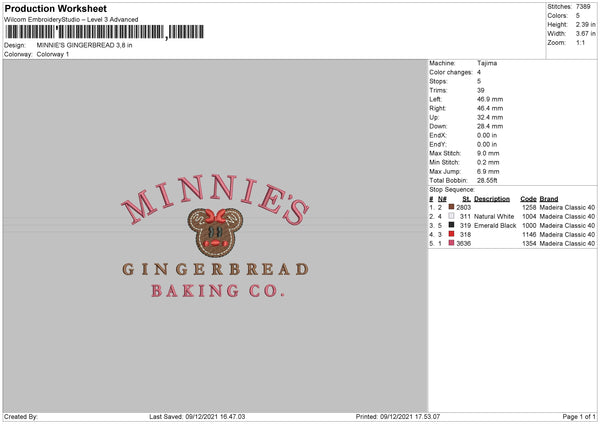Image resolution: width=600 pixels, height=424 pixels.
Task: Click the Min Stitch value 0.2 mm
Action: pos(488,162)
